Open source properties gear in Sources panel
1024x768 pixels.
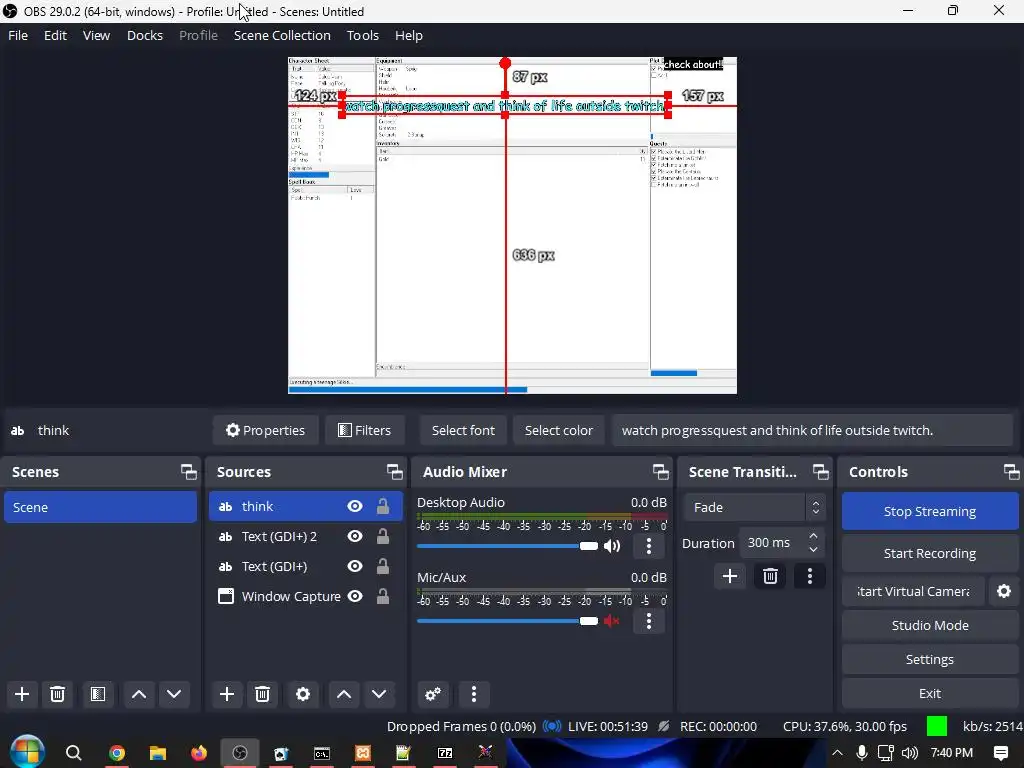pos(303,694)
